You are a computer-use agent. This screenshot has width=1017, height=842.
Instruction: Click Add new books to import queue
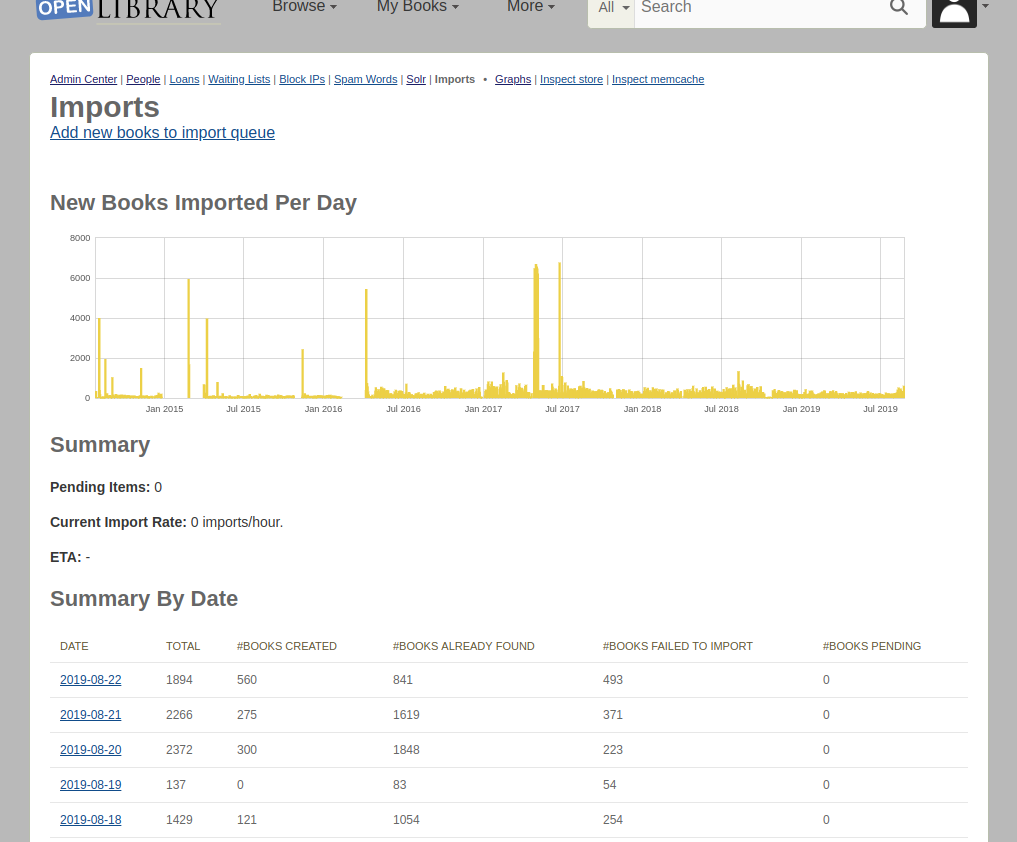click(162, 132)
